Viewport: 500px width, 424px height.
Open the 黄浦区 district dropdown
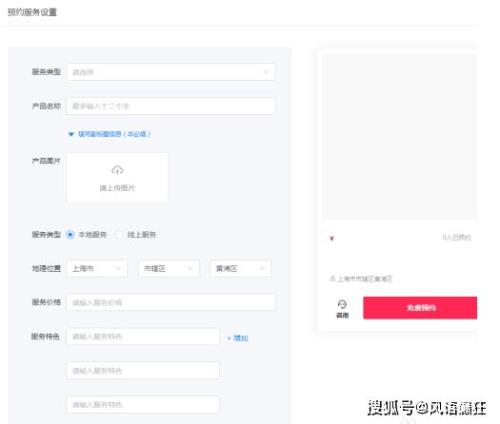click(240, 269)
